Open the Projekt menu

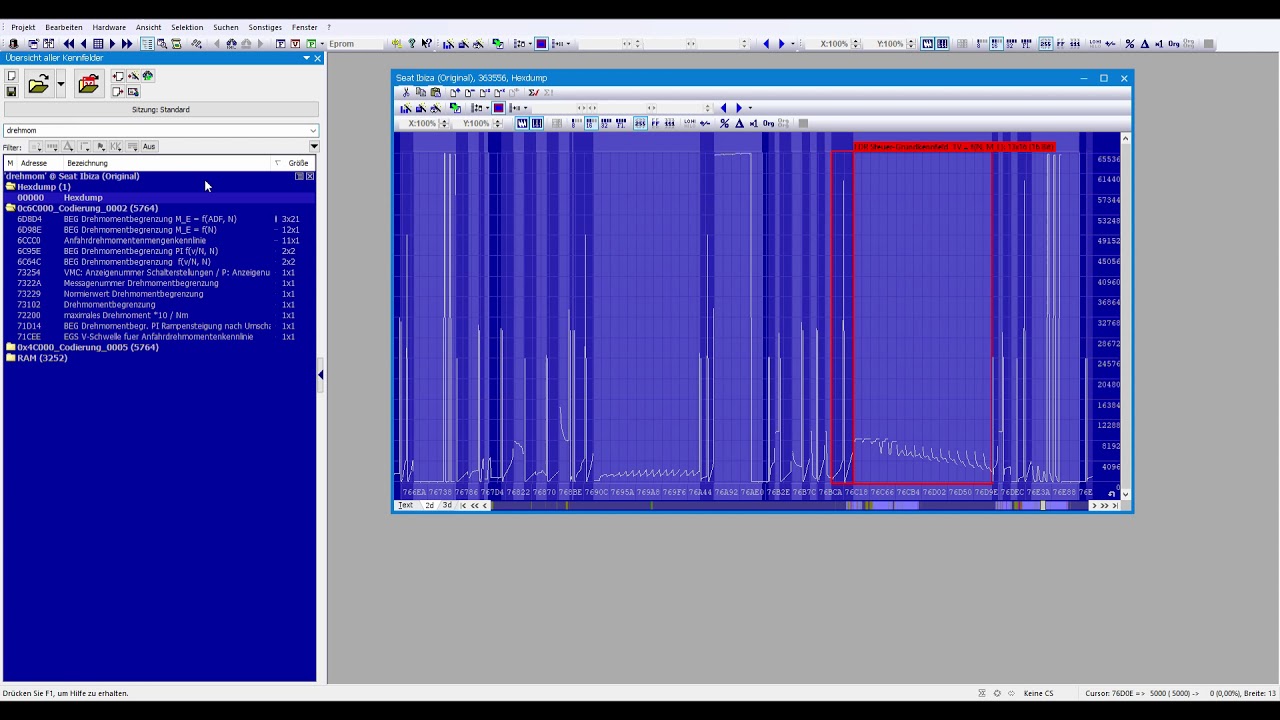pyautogui.click(x=23, y=27)
